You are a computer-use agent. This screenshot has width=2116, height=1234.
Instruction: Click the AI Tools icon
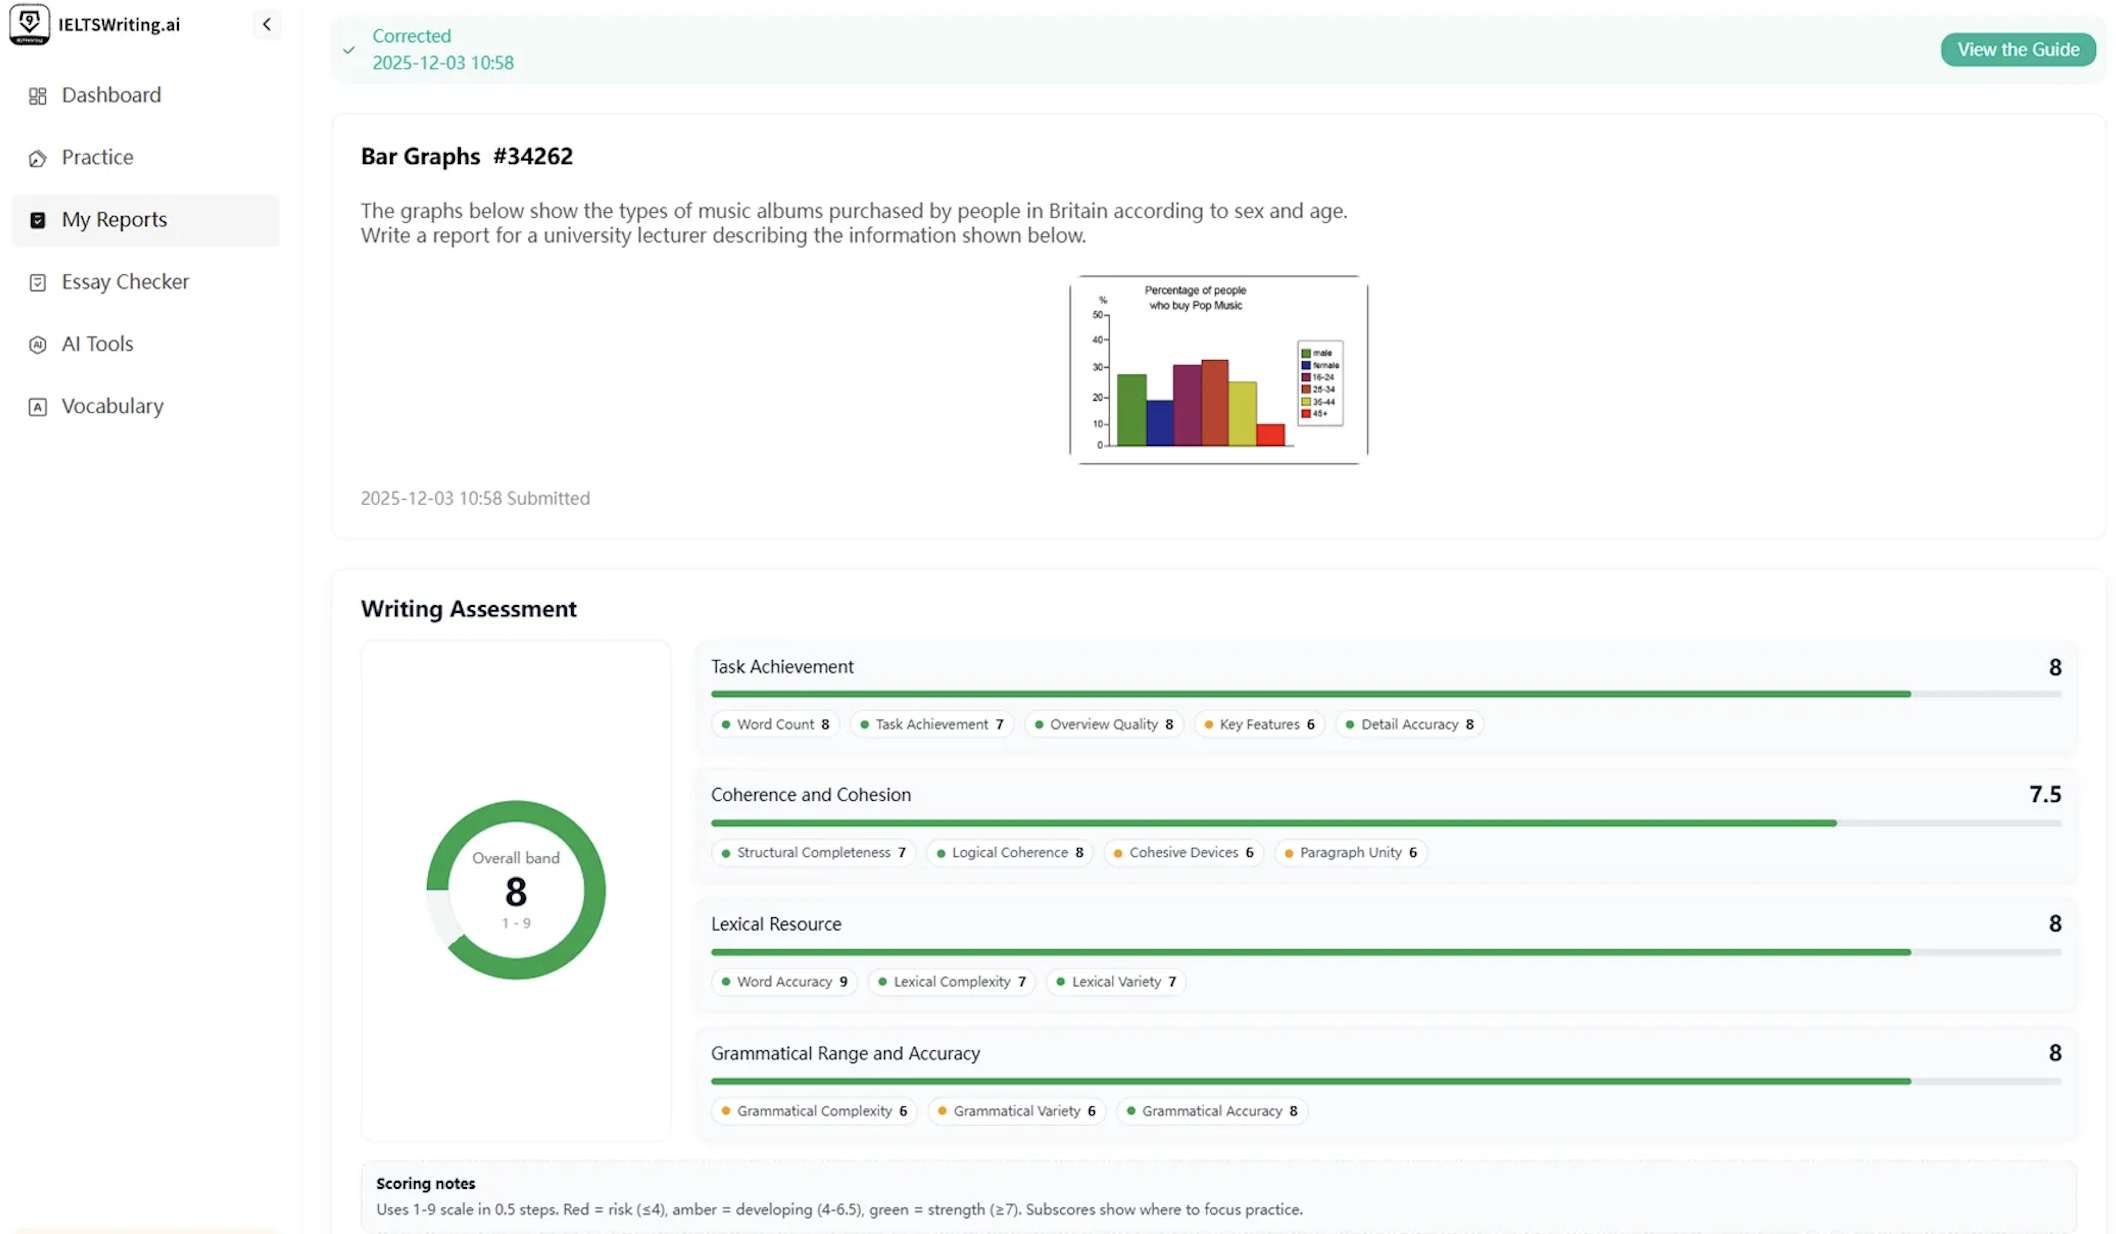point(37,344)
